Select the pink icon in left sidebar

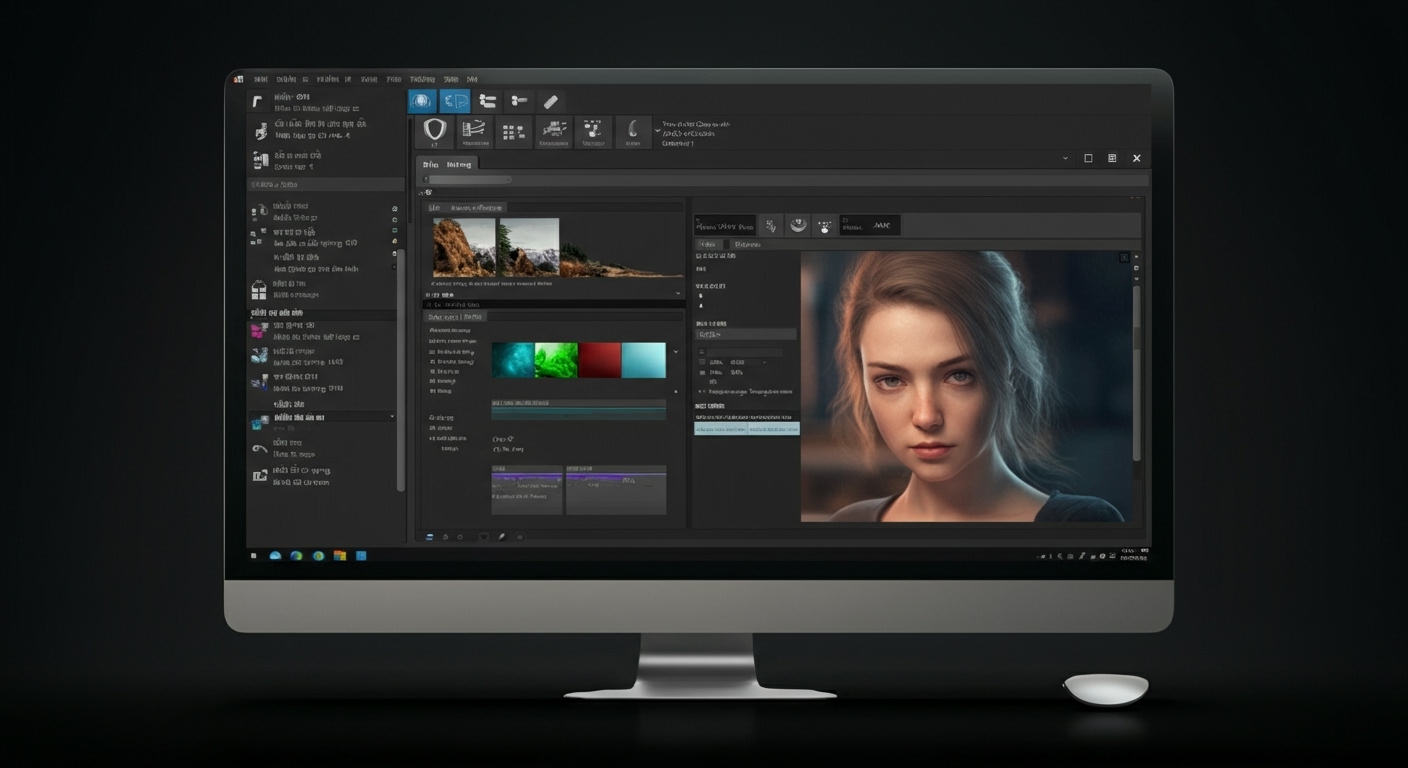pos(259,331)
